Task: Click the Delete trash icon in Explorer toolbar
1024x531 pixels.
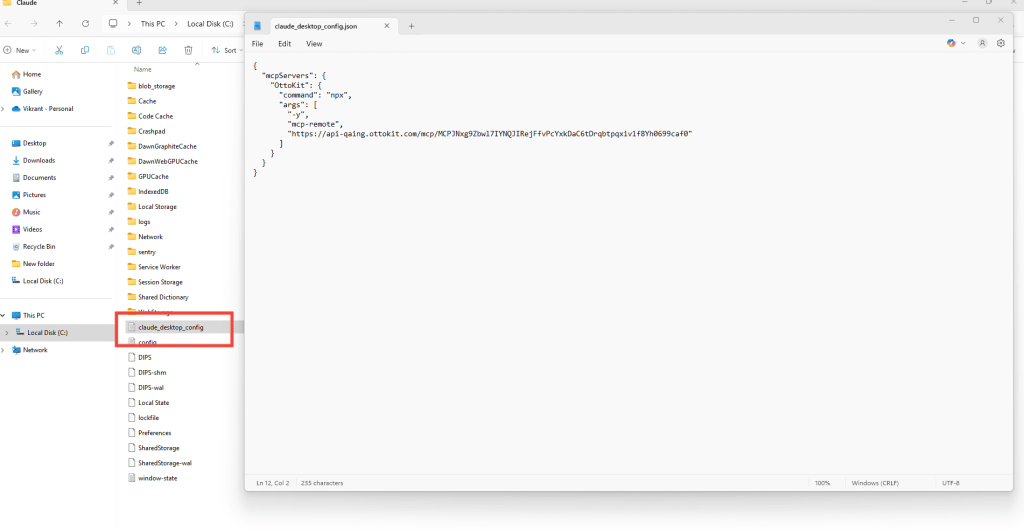Action: (188, 50)
